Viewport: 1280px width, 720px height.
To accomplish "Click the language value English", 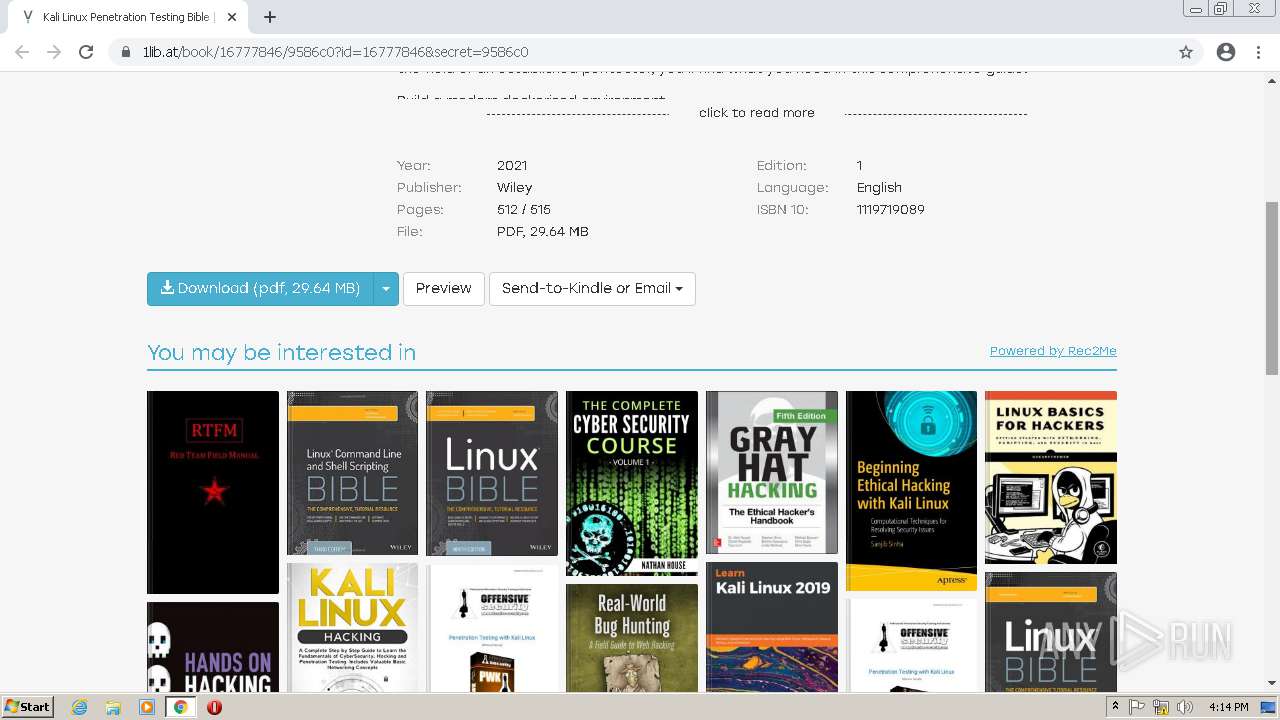I will pos(879,187).
